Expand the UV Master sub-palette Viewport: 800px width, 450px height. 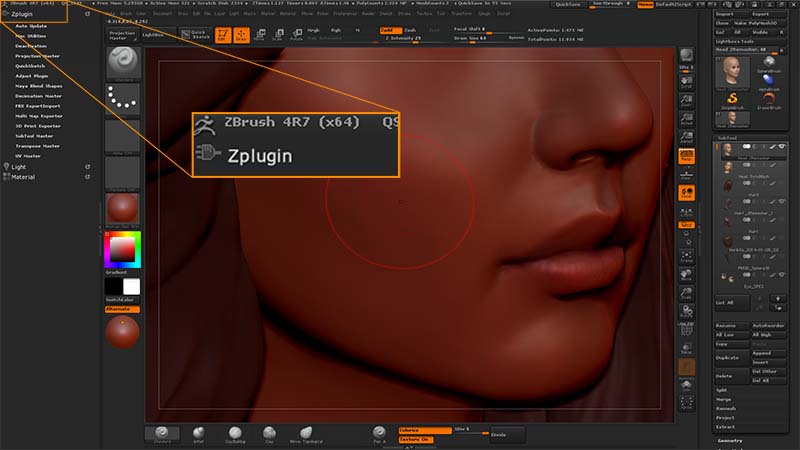coord(28,156)
